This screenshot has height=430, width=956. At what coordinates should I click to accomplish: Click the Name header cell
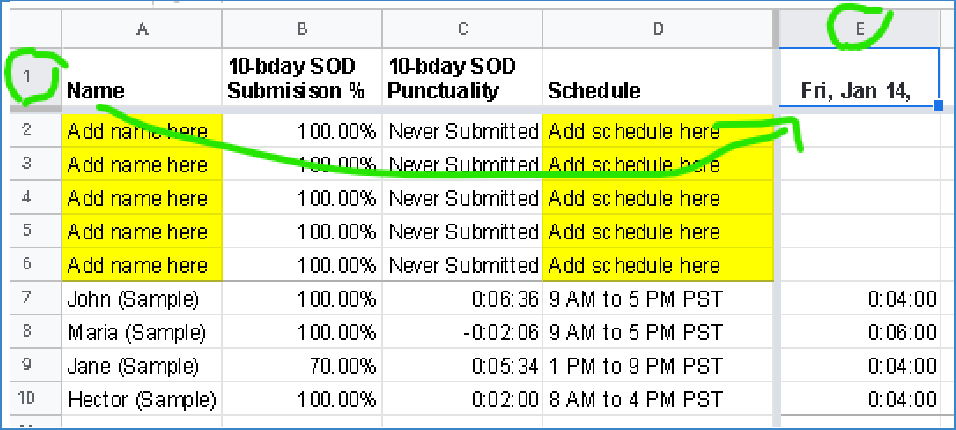coord(141,78)
